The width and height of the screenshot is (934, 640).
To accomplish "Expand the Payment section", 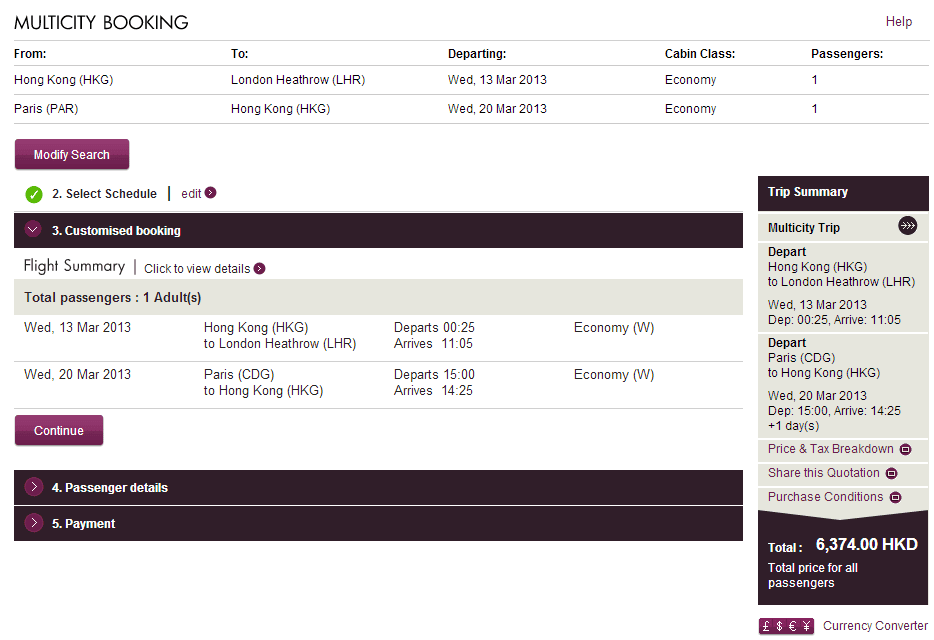I will [34, 523].
